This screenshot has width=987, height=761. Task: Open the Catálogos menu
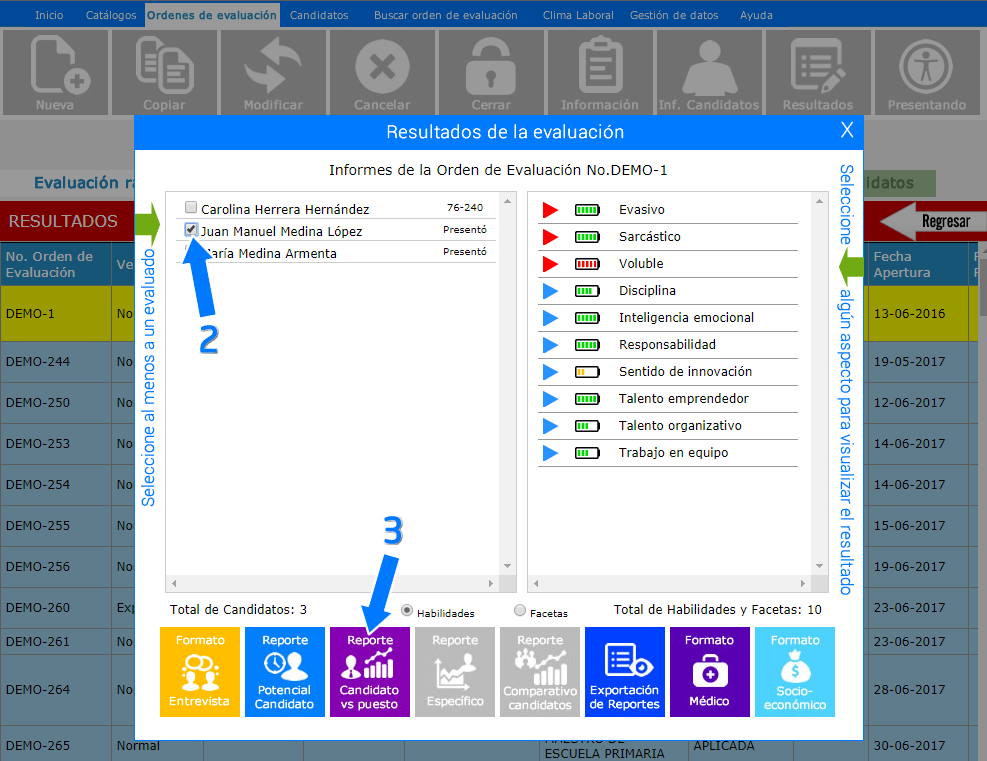(x=111, y=15)
